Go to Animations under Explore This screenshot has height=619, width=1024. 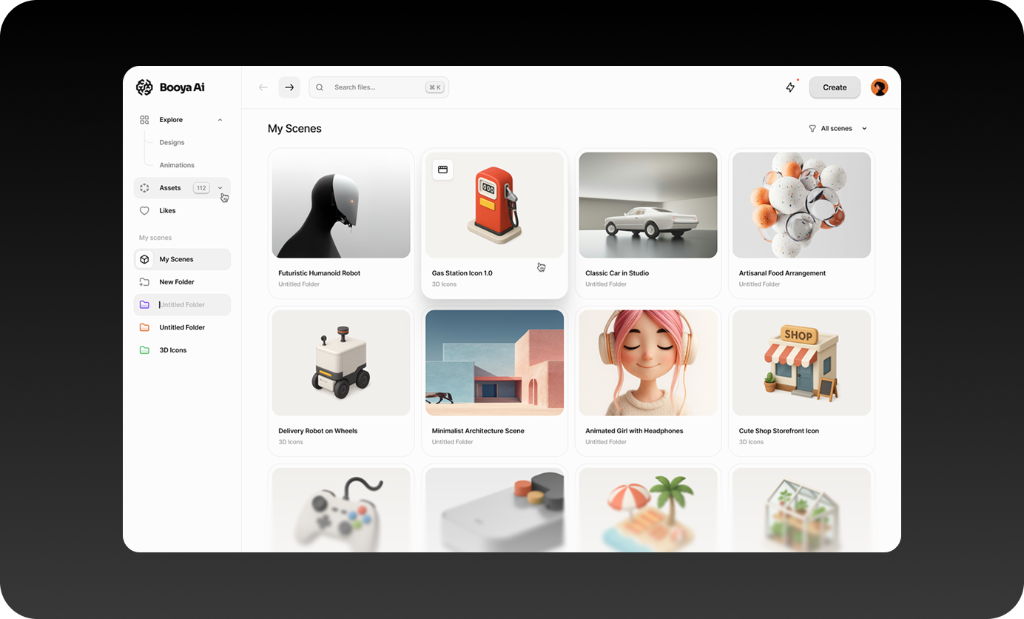[x=177, y=165]
